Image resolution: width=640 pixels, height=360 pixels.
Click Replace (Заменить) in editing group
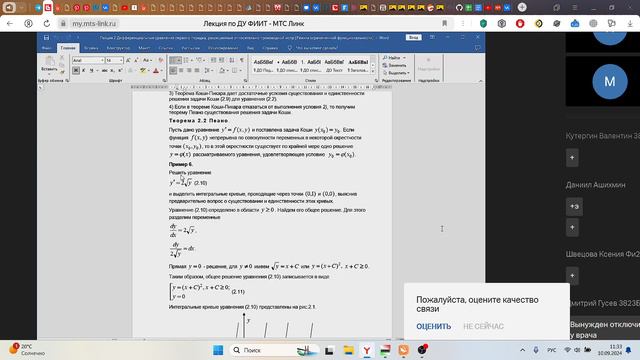395,65
